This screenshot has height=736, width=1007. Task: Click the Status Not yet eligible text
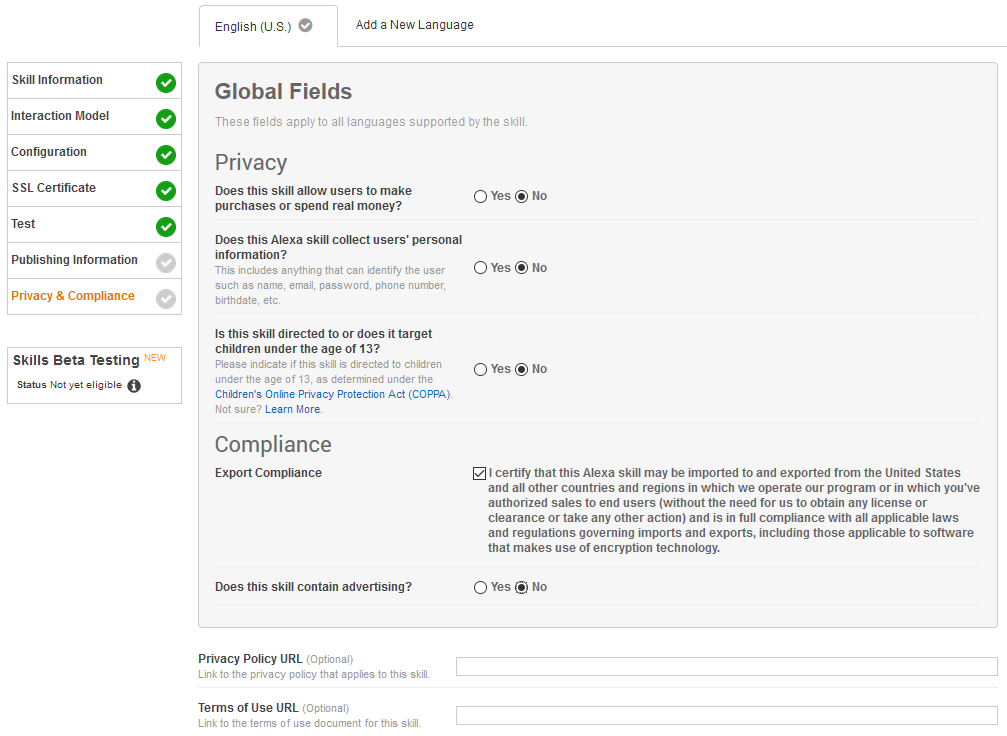coord(69,385)
